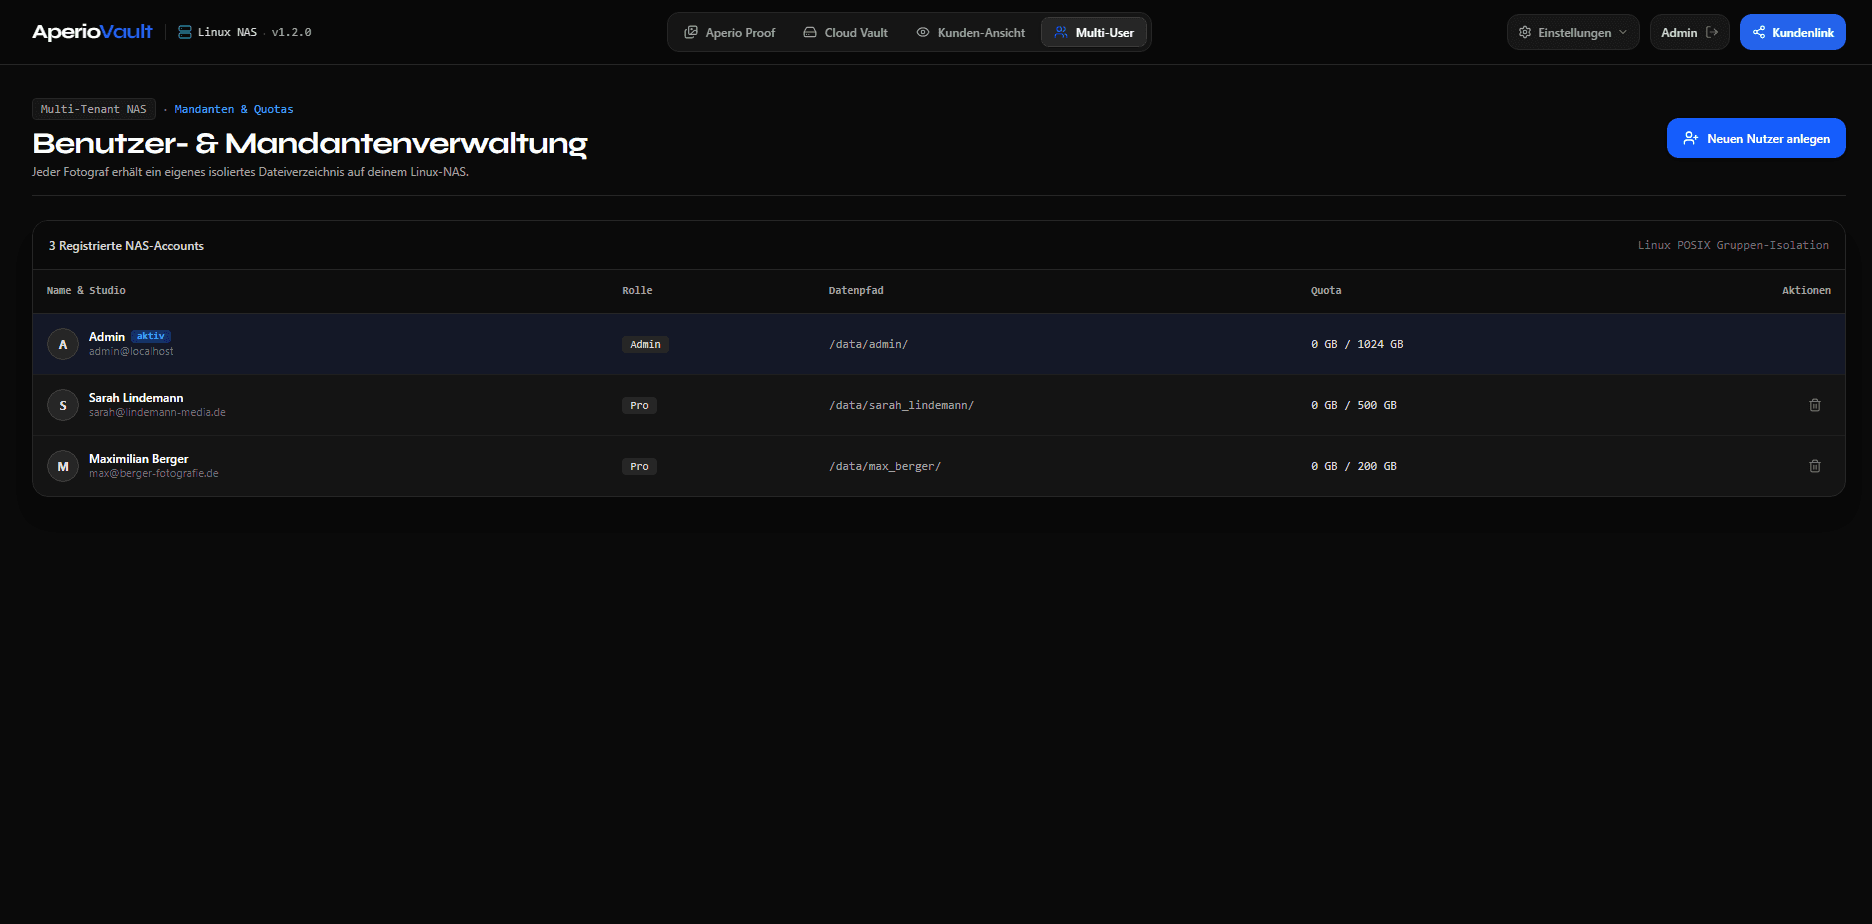Click the 'aktiv' badge next to Admin
The height and width of the screenshot is (924, 1872).
[151, 336]
